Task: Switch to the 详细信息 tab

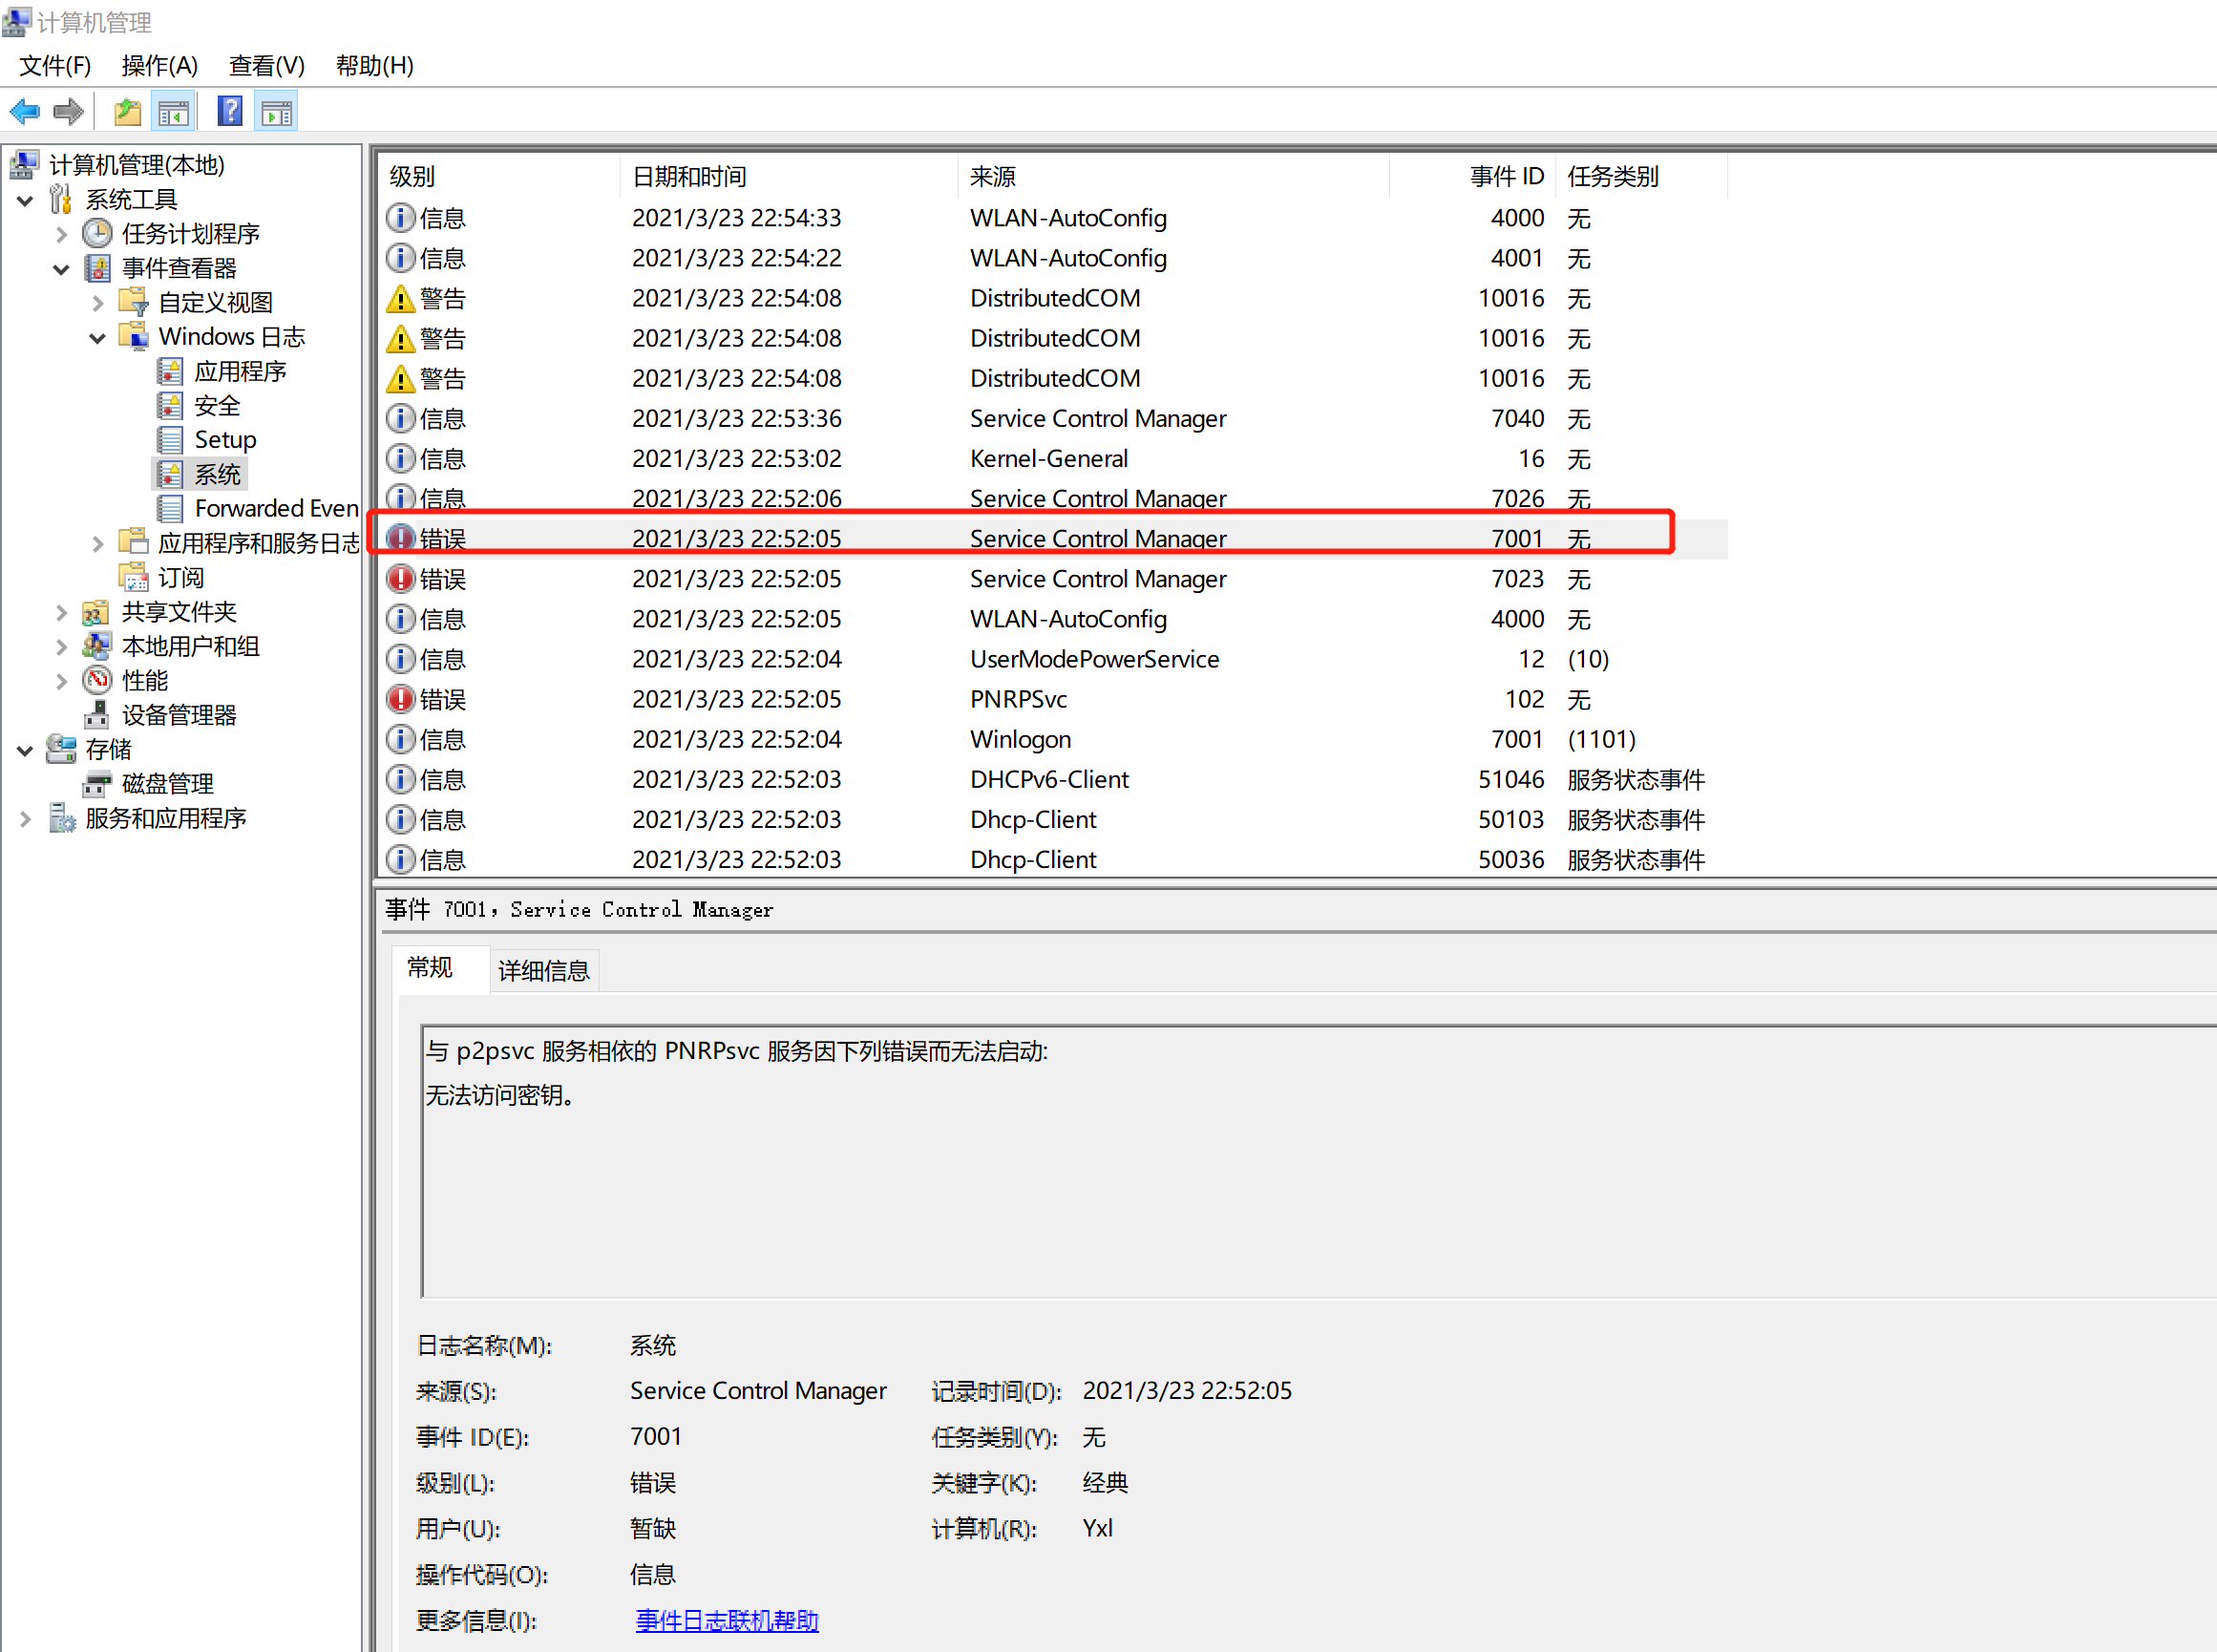Action: pyautogui.click(x=543, y=970)
